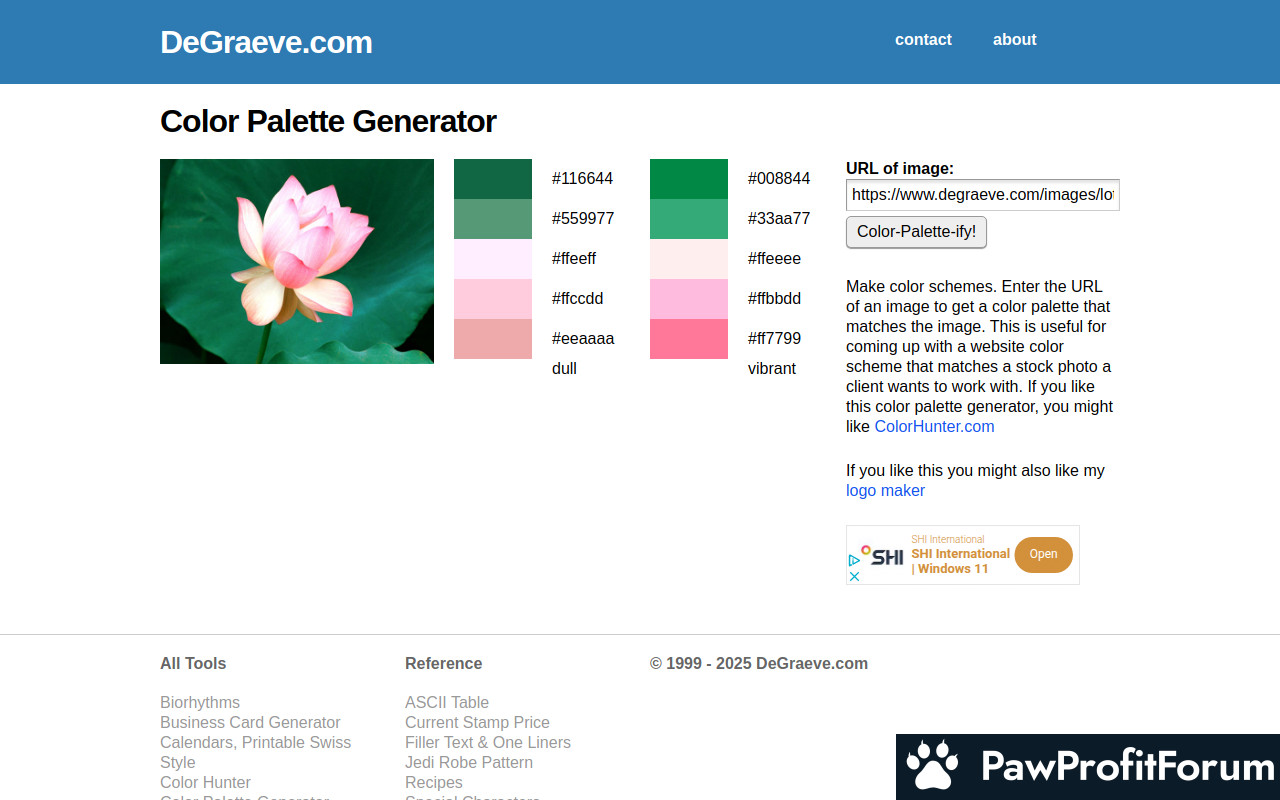The image size is (1280, 800).
Task: Open the ASCII Table reference link
Action: coord(447,703)
